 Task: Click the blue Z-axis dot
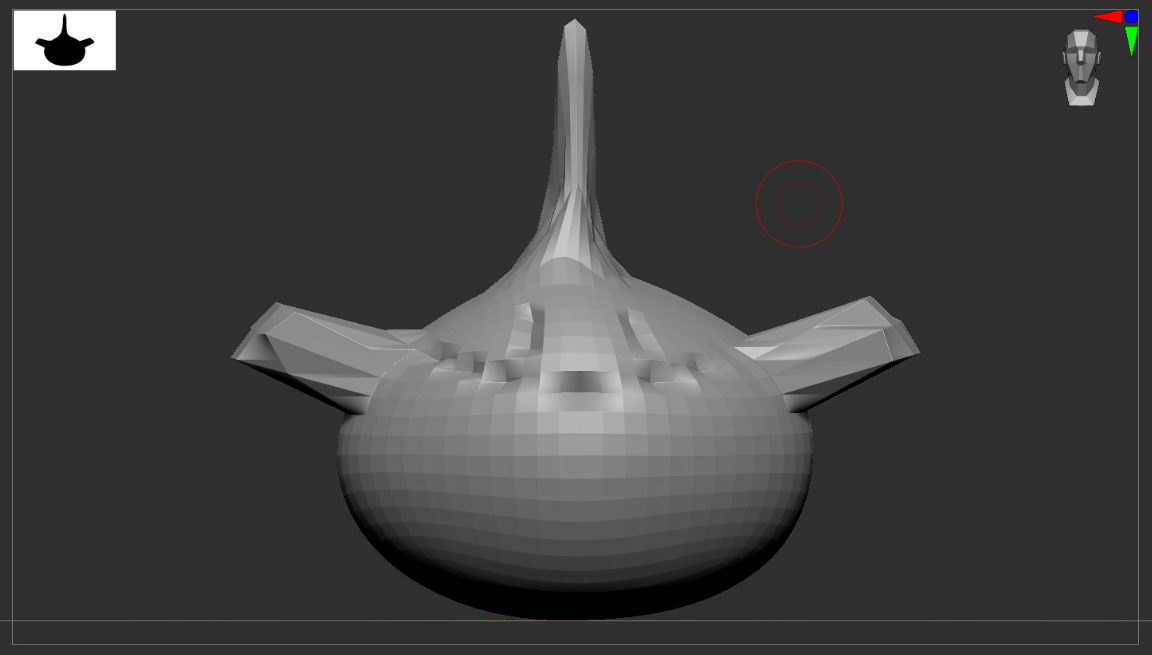tap(1131, 16)
